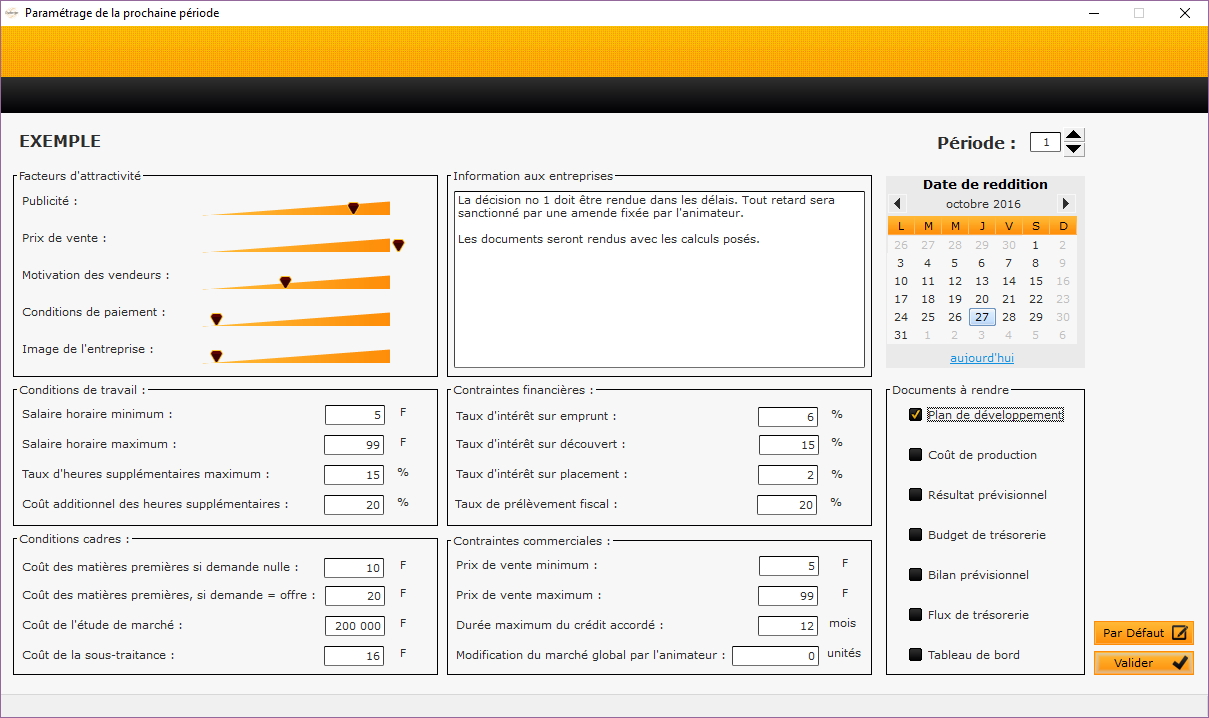Check Coût de production
This screenshot has width=1209, height=718.
(x=915, y=454)
